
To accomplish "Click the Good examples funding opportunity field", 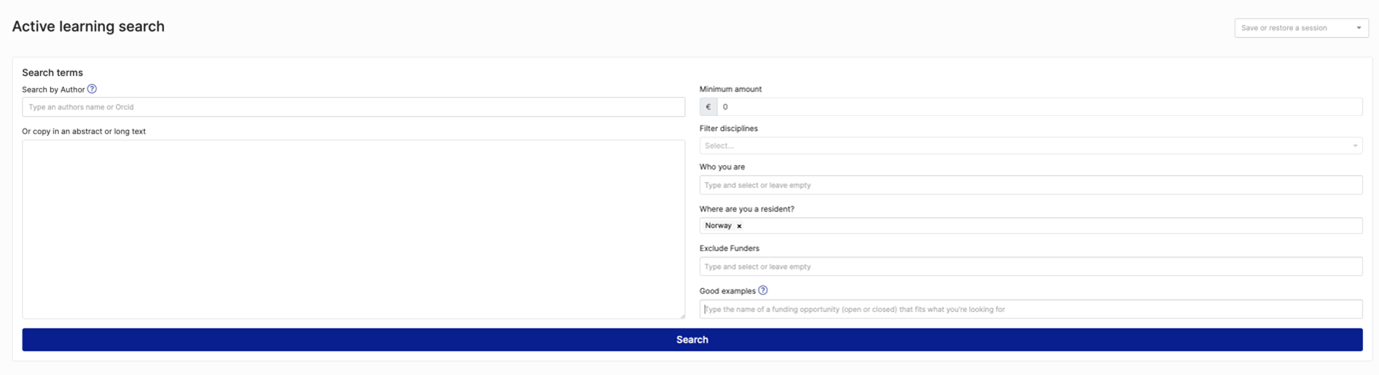I will pos(1030,309).
